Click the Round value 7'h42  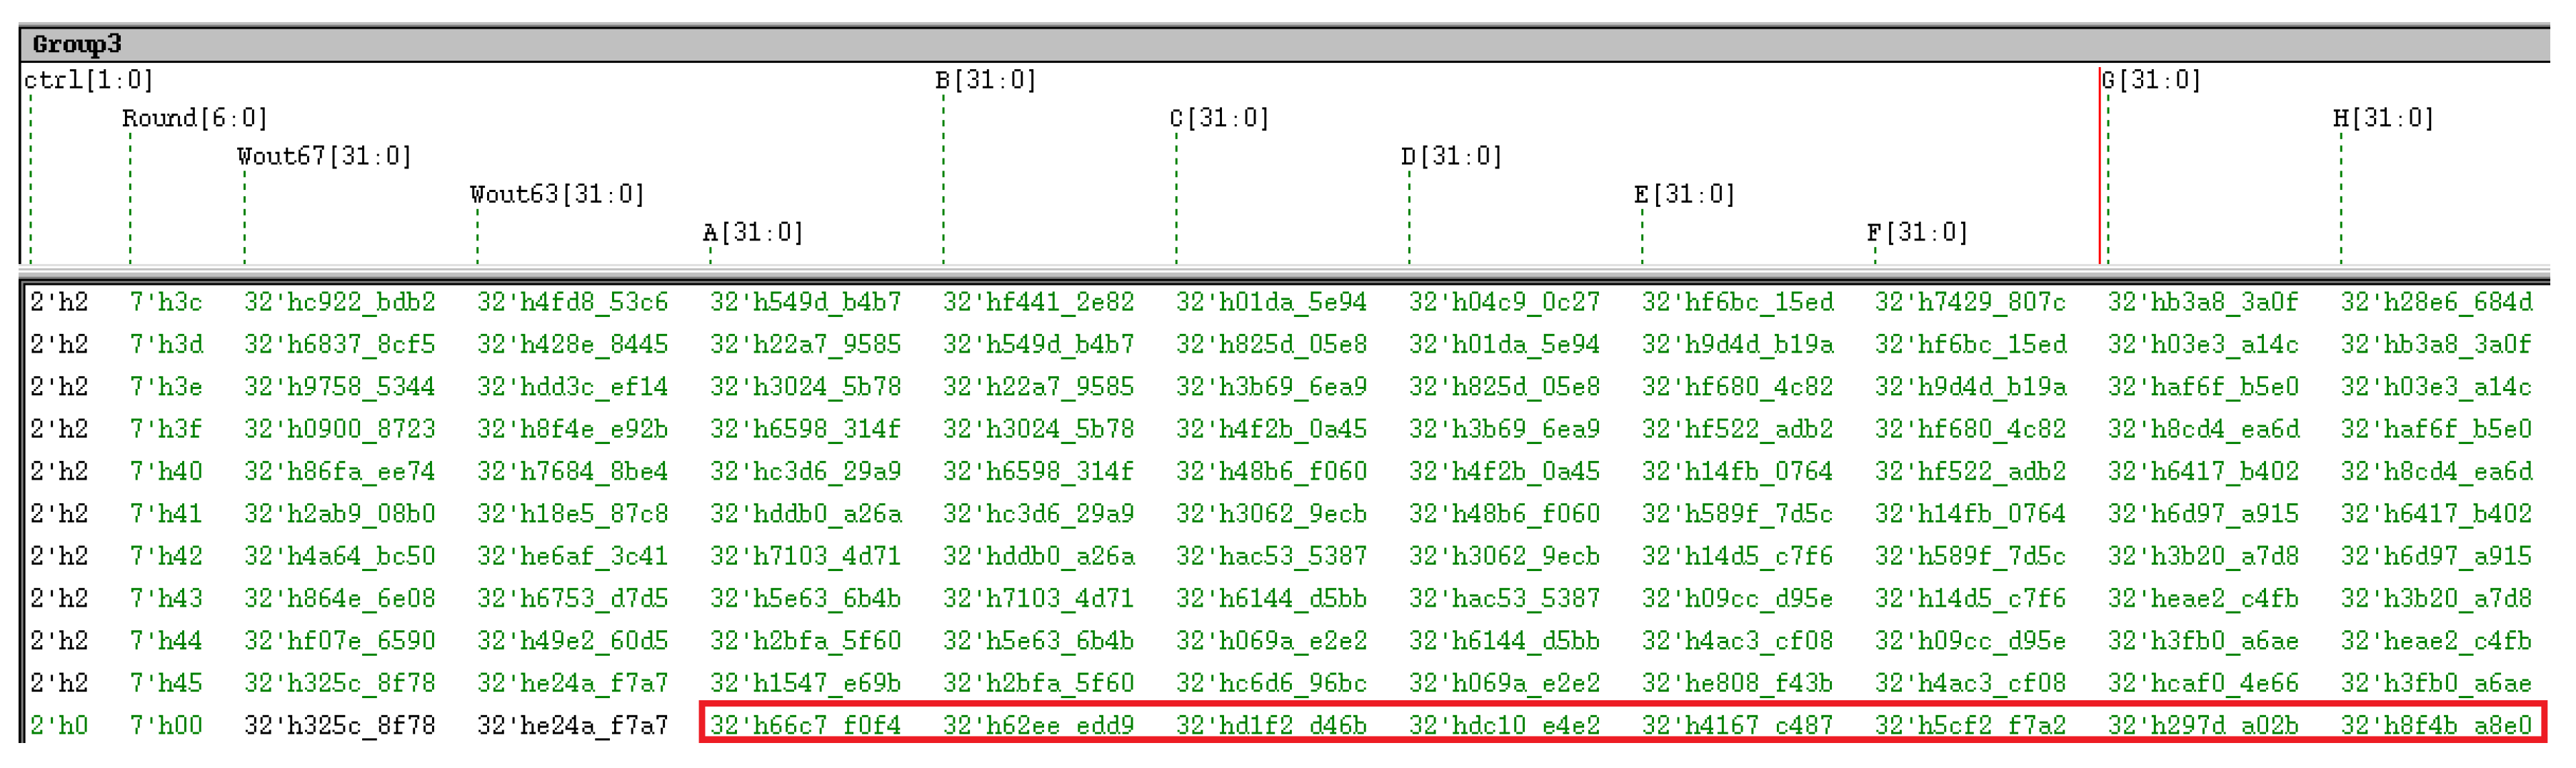(166, 556)
